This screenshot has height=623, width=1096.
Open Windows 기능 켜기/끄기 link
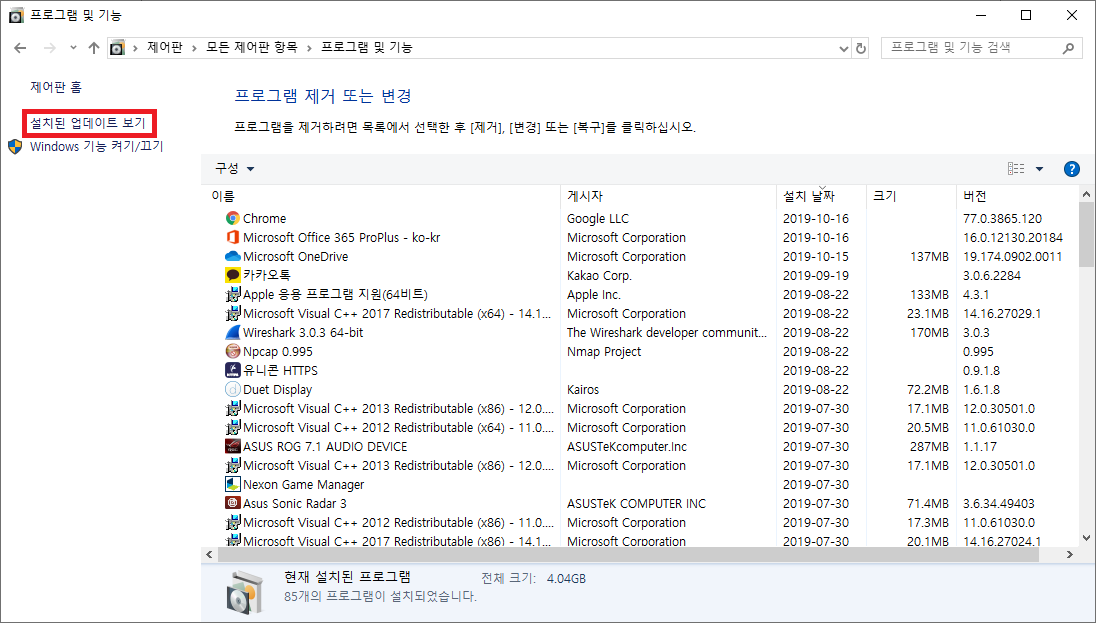click(96, 146)
